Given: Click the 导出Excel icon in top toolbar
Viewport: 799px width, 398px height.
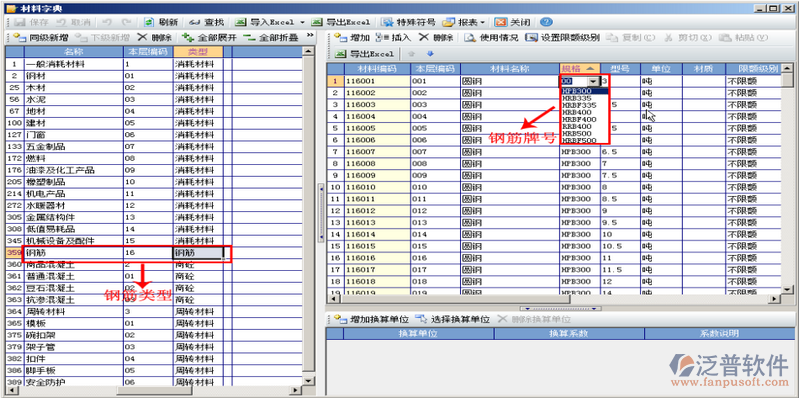Looking at the screenshot, I should [x=316, y=22].
